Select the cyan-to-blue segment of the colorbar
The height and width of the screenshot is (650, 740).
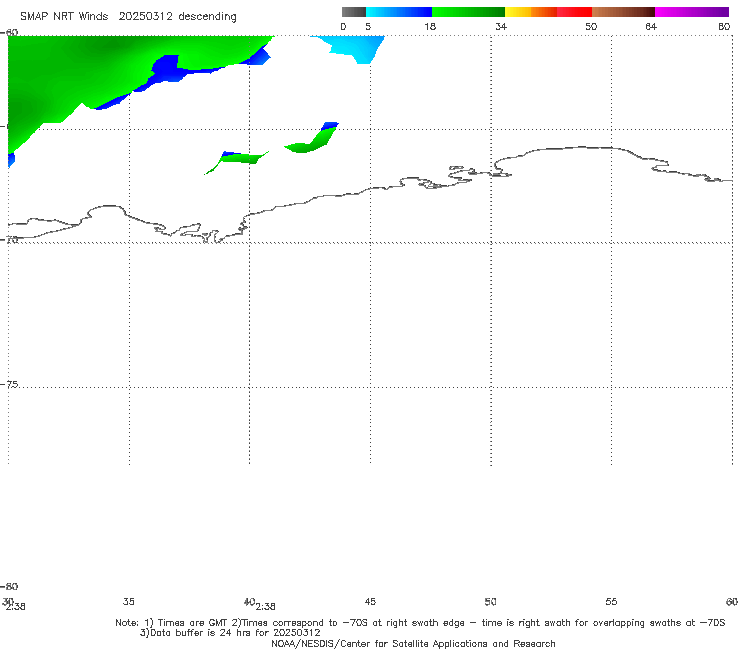(399, 12)
